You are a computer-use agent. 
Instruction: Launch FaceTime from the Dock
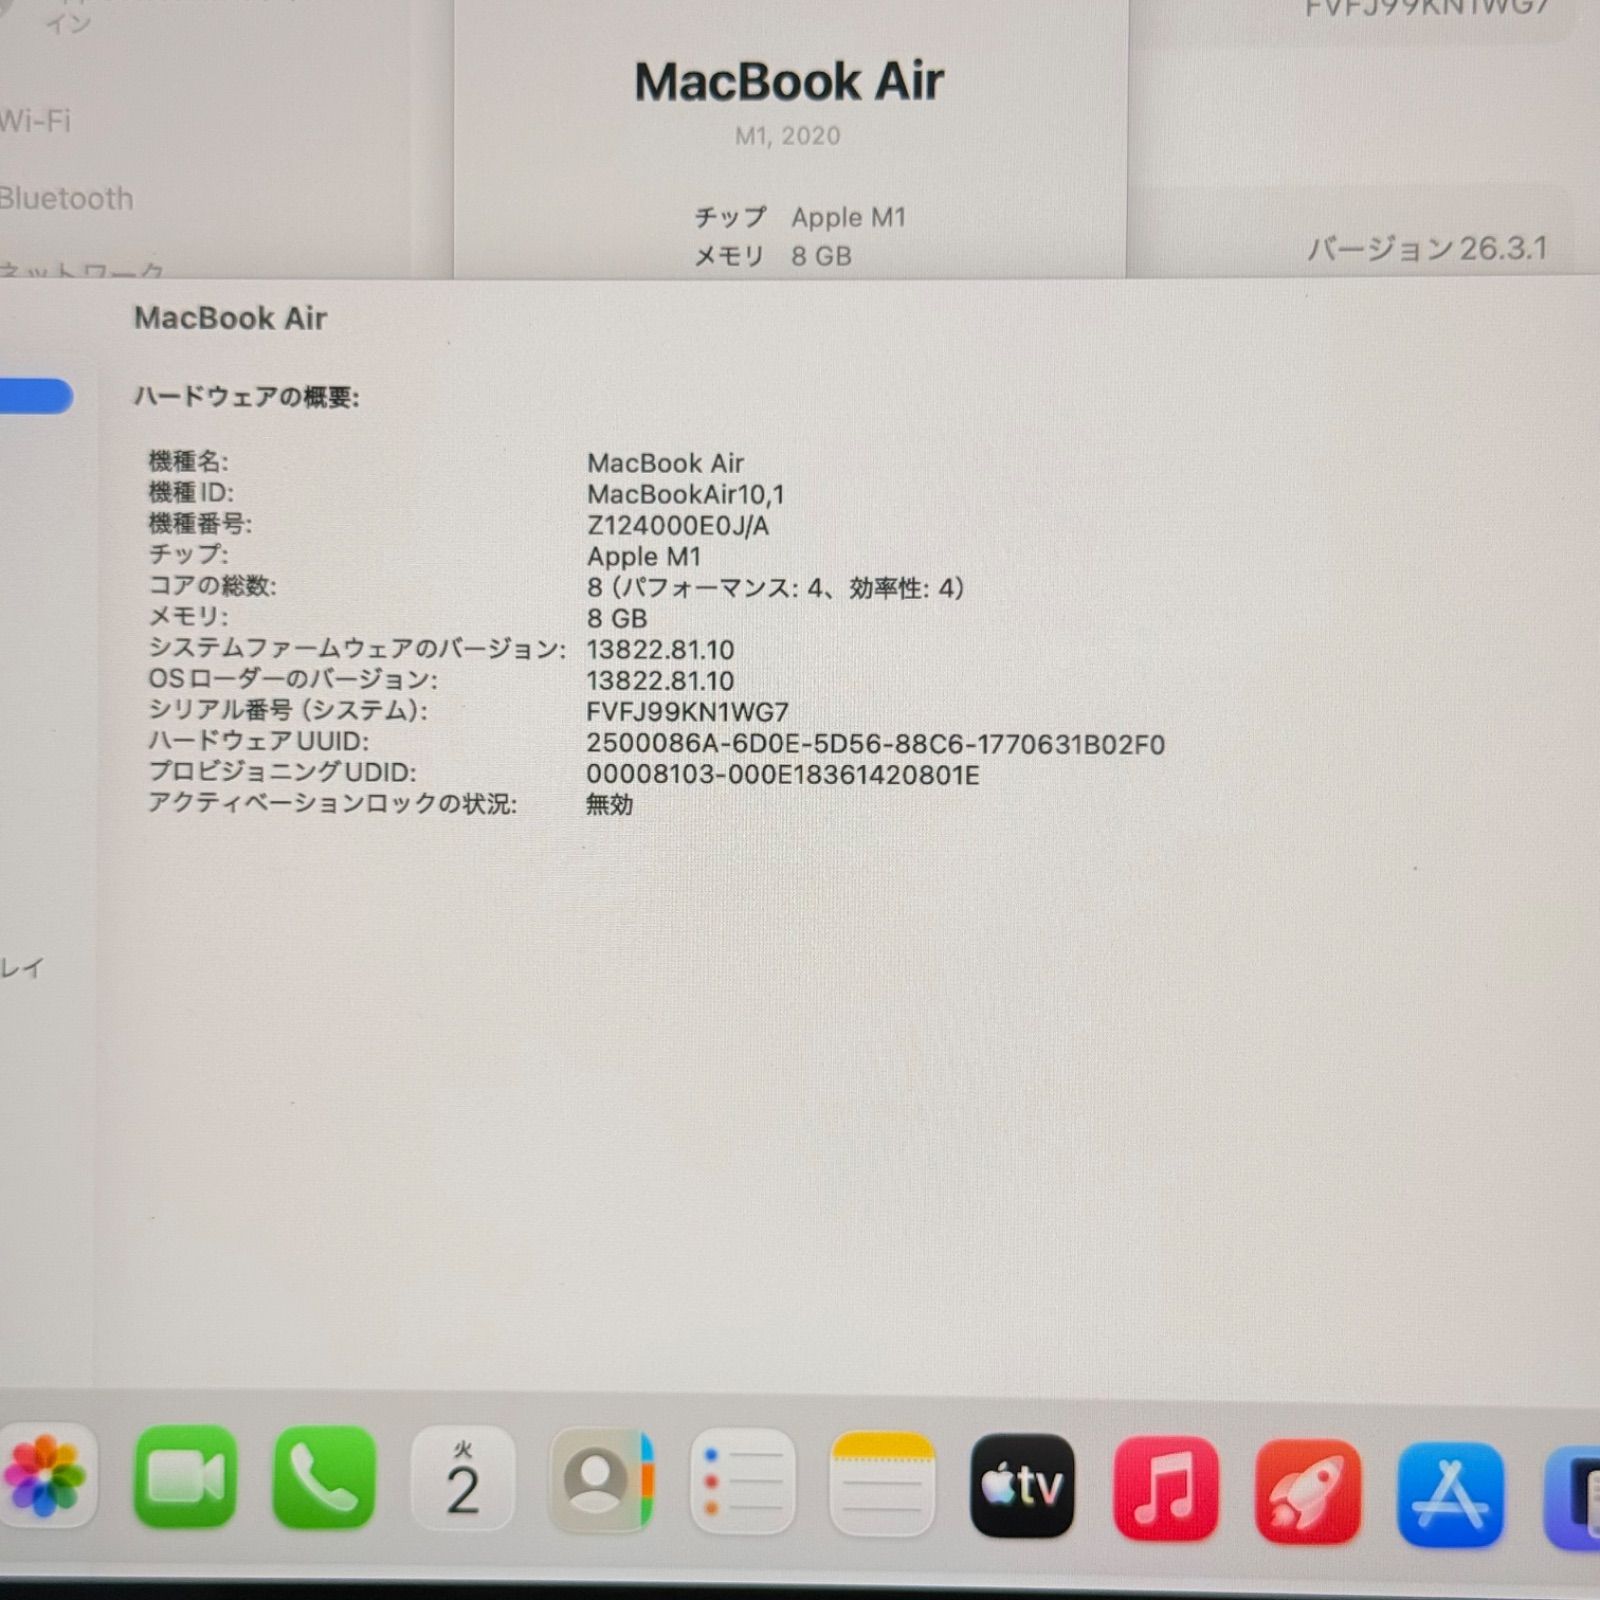[185, 1477]
